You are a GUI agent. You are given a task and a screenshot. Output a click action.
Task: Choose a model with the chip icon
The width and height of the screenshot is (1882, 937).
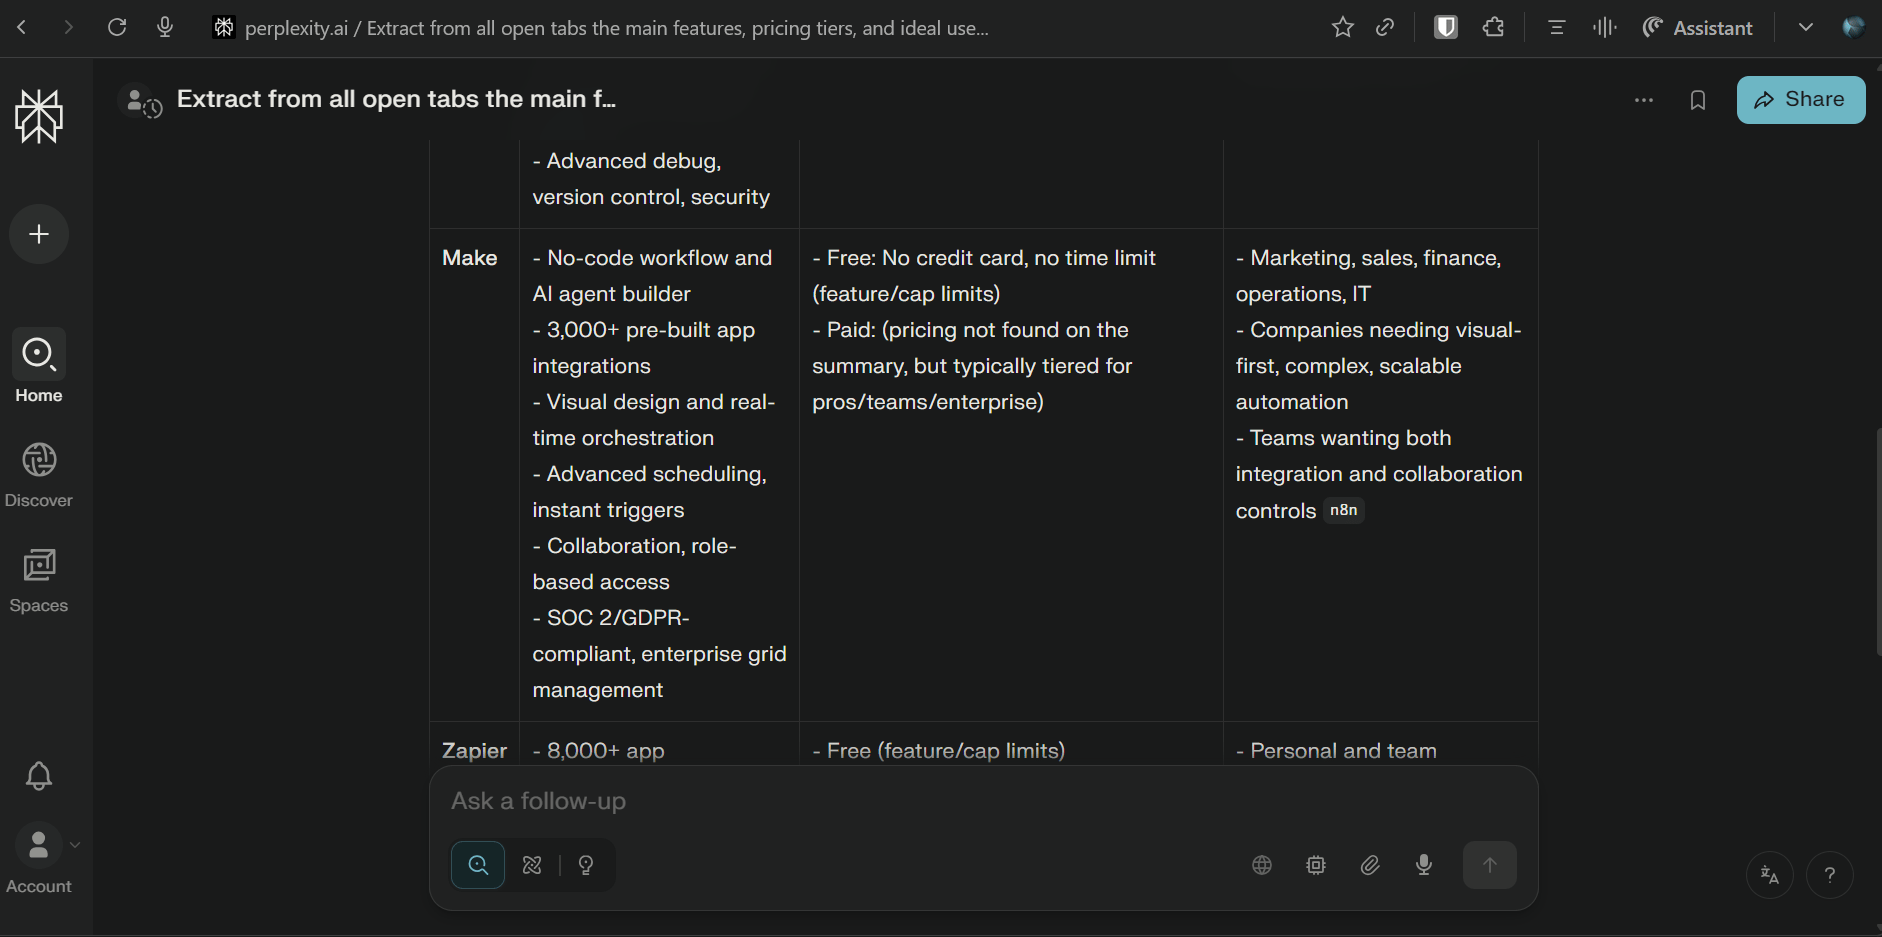pyautogui.click(x=1316, y=865)
